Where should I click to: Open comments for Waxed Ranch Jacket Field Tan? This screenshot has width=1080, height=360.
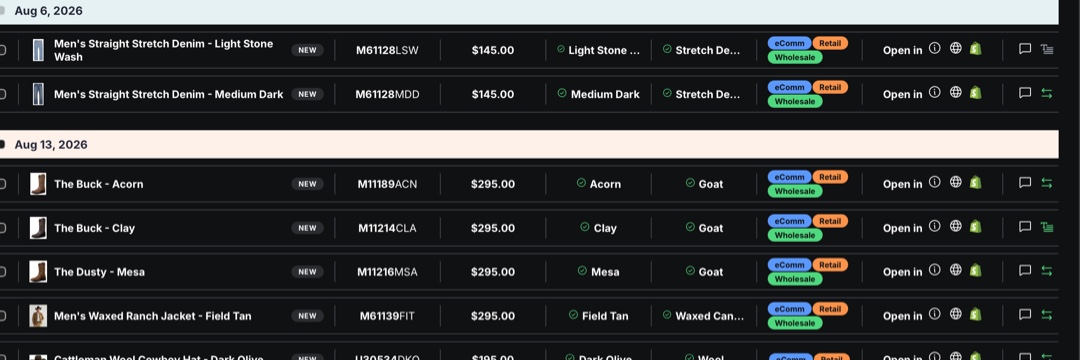click(x=1025, y=315)
